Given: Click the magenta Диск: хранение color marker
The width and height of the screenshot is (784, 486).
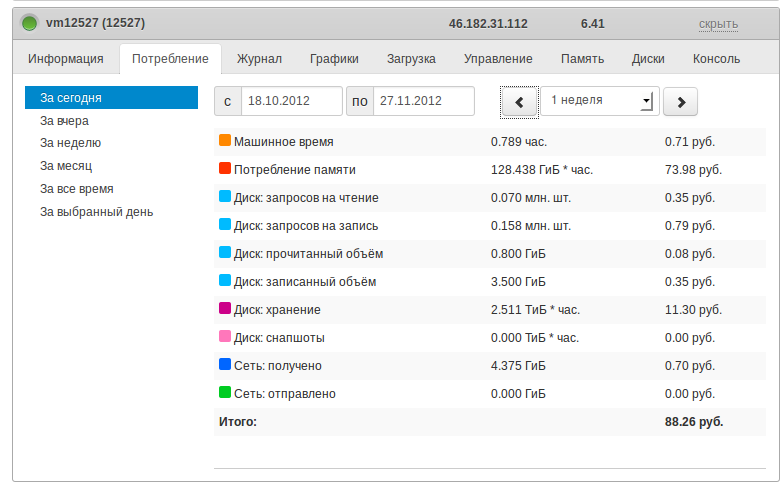Looking at the screenshot, I should coord(225,309).
